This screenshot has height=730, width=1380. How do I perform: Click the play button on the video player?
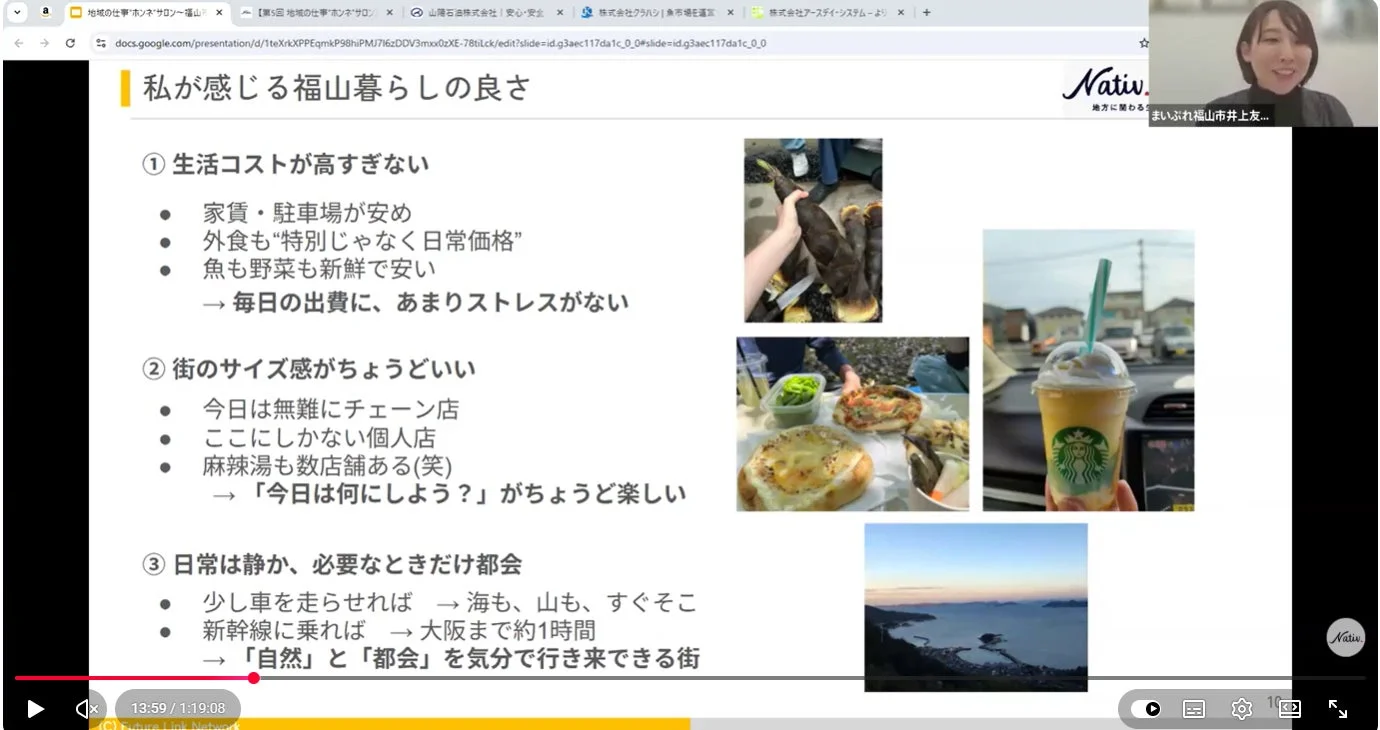click(x=34, y=709)
